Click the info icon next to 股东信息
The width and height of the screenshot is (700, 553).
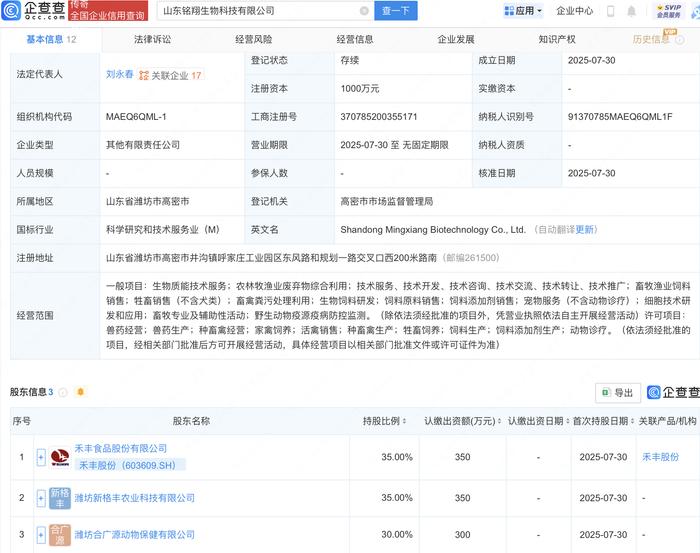[x=63, y=392]
